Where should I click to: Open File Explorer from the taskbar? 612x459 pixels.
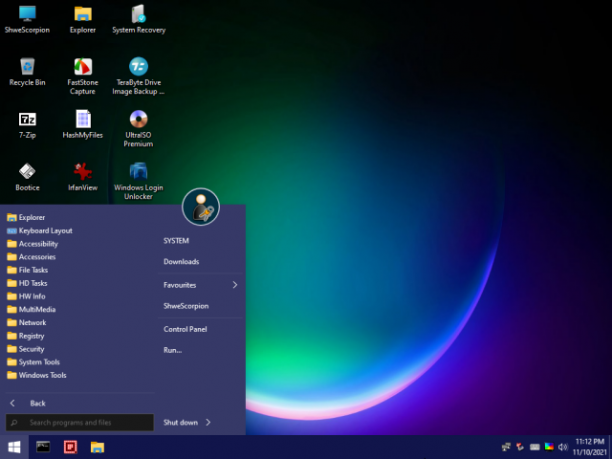(97, 447)
